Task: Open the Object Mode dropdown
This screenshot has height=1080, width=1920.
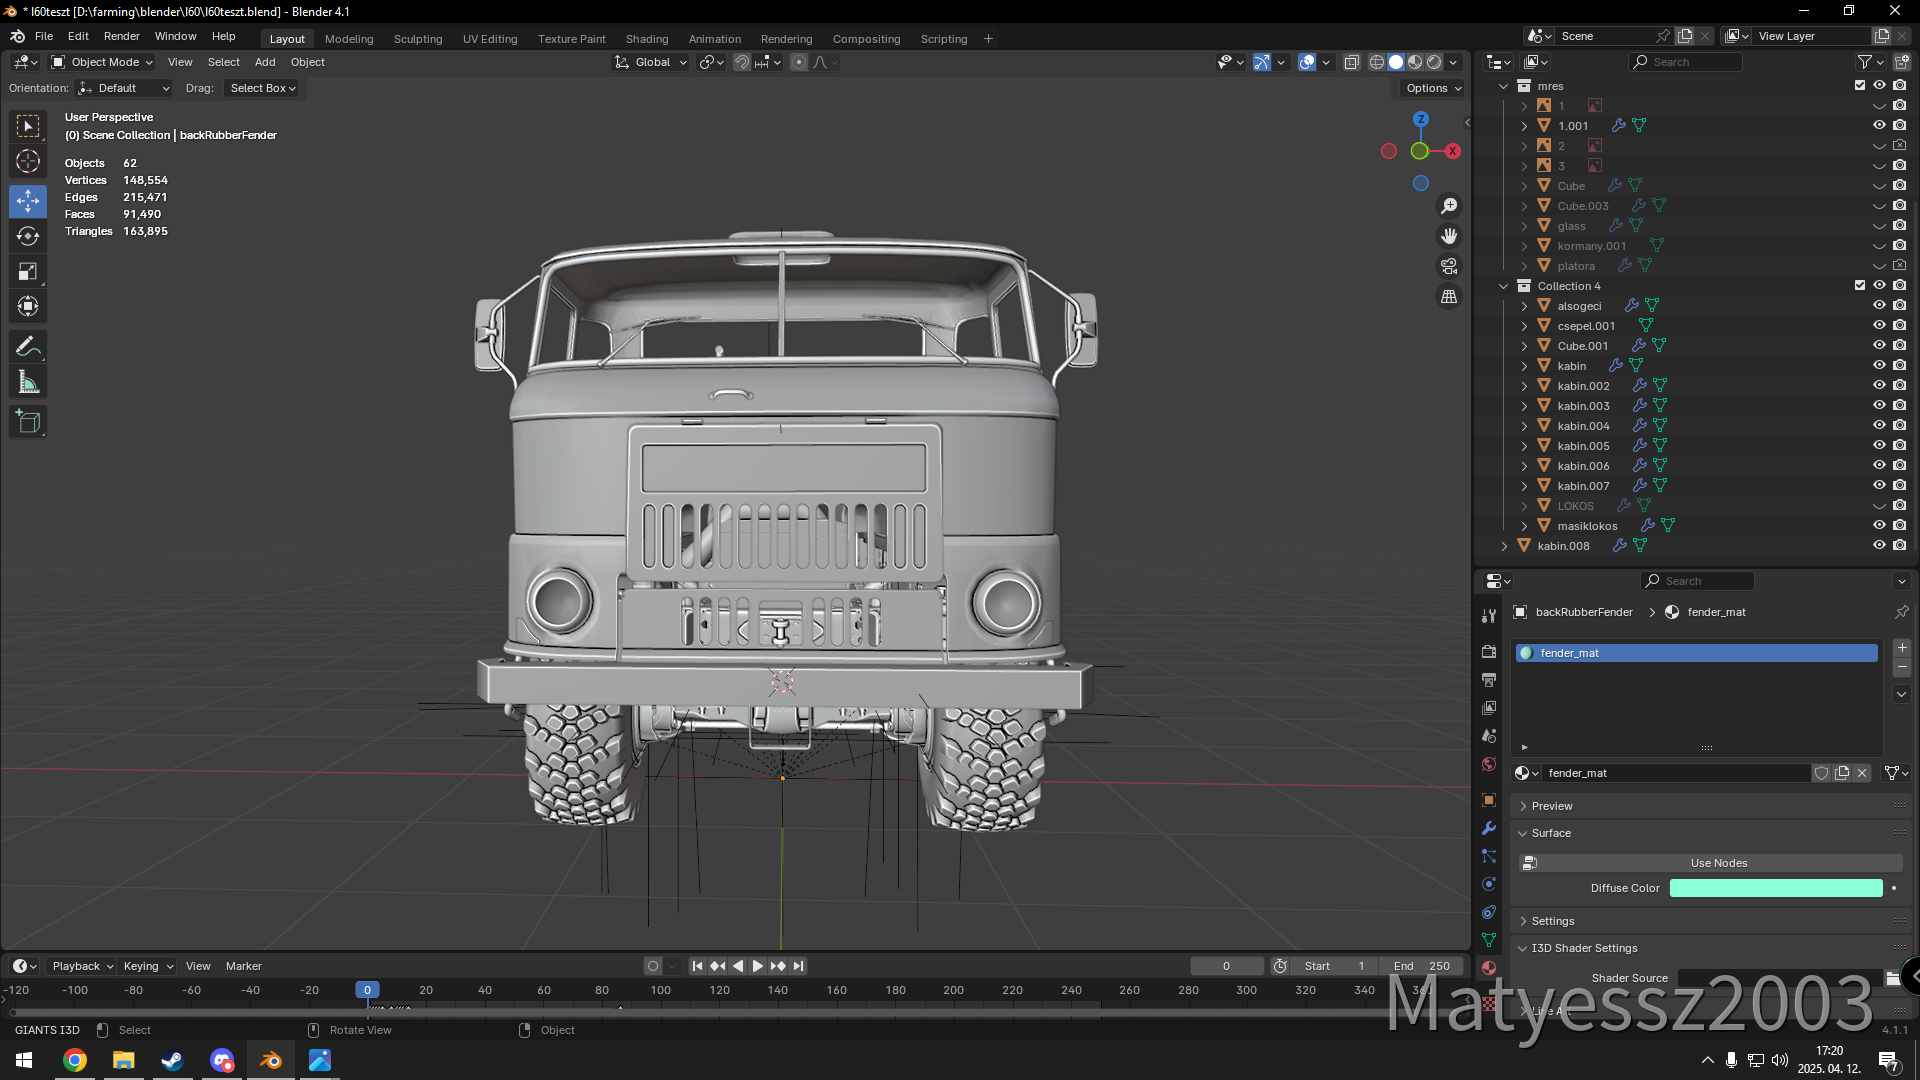Action: point(103,62)
